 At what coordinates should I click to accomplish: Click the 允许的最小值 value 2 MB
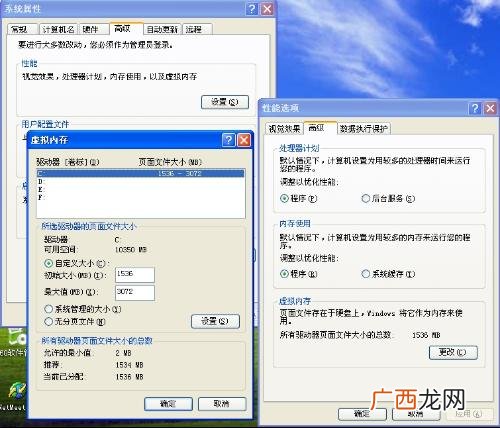pyautogui.click(x=124, y=353)
